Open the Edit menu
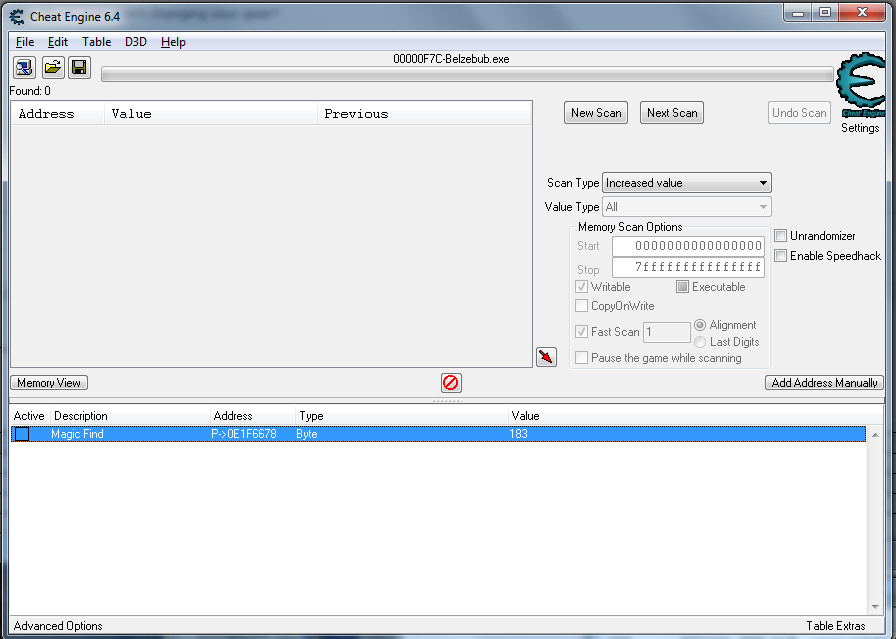The width and height of the screenshot is (896, 639). pos(58,42)
